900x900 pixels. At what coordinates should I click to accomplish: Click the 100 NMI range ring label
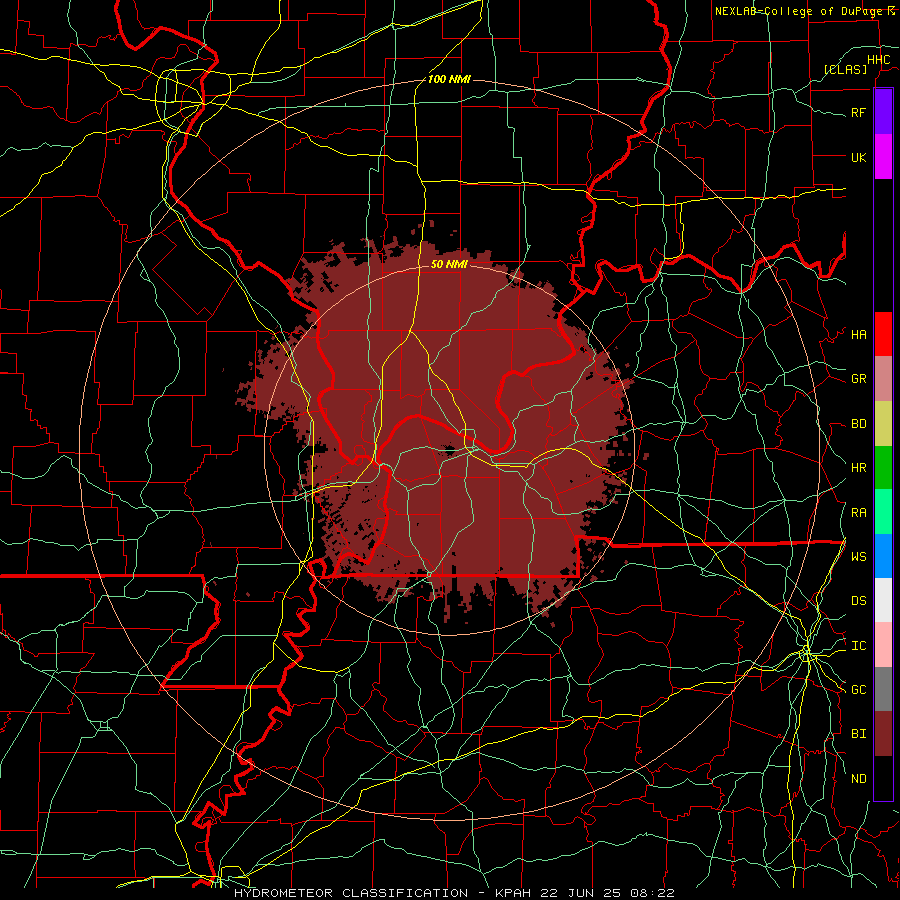point(449,79)
